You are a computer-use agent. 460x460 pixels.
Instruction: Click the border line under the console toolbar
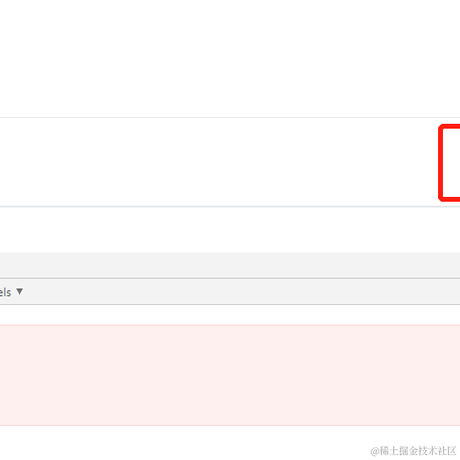click(x=230, y=304)
